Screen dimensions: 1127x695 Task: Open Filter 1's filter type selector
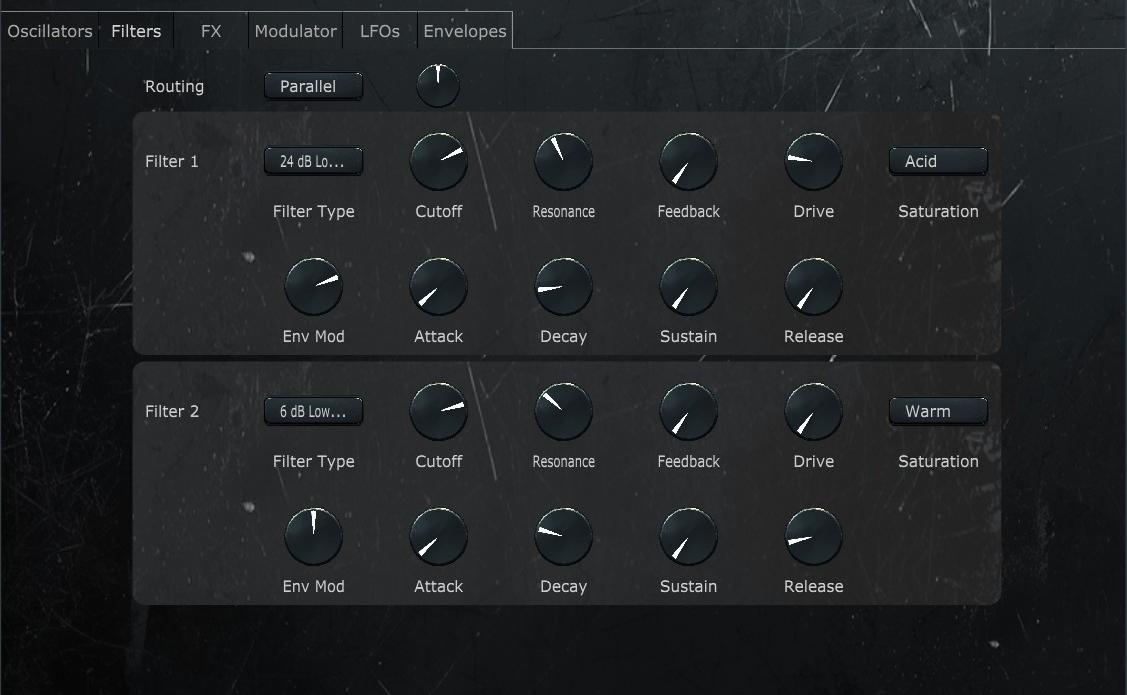[x=313, y=161]
